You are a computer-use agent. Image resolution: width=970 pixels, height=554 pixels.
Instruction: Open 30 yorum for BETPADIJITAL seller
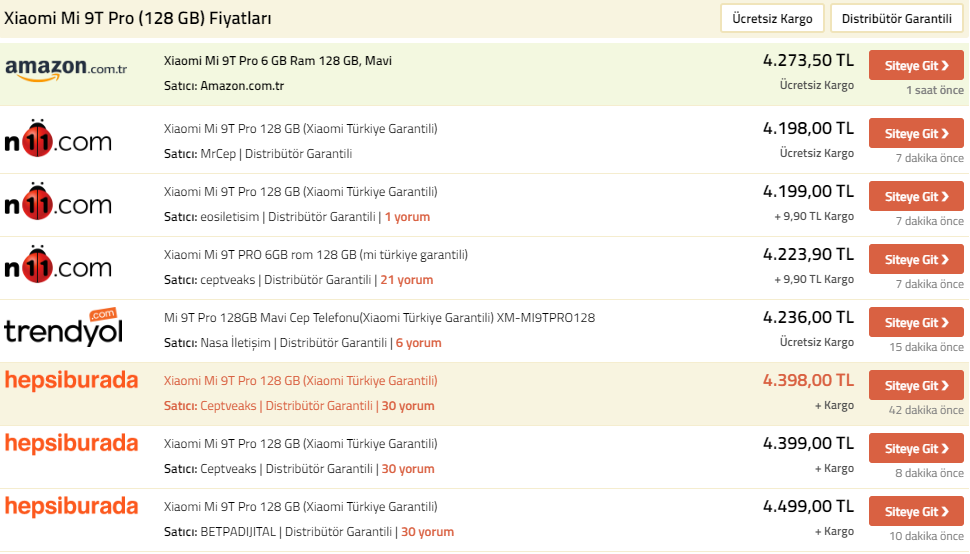click(427, 532)
